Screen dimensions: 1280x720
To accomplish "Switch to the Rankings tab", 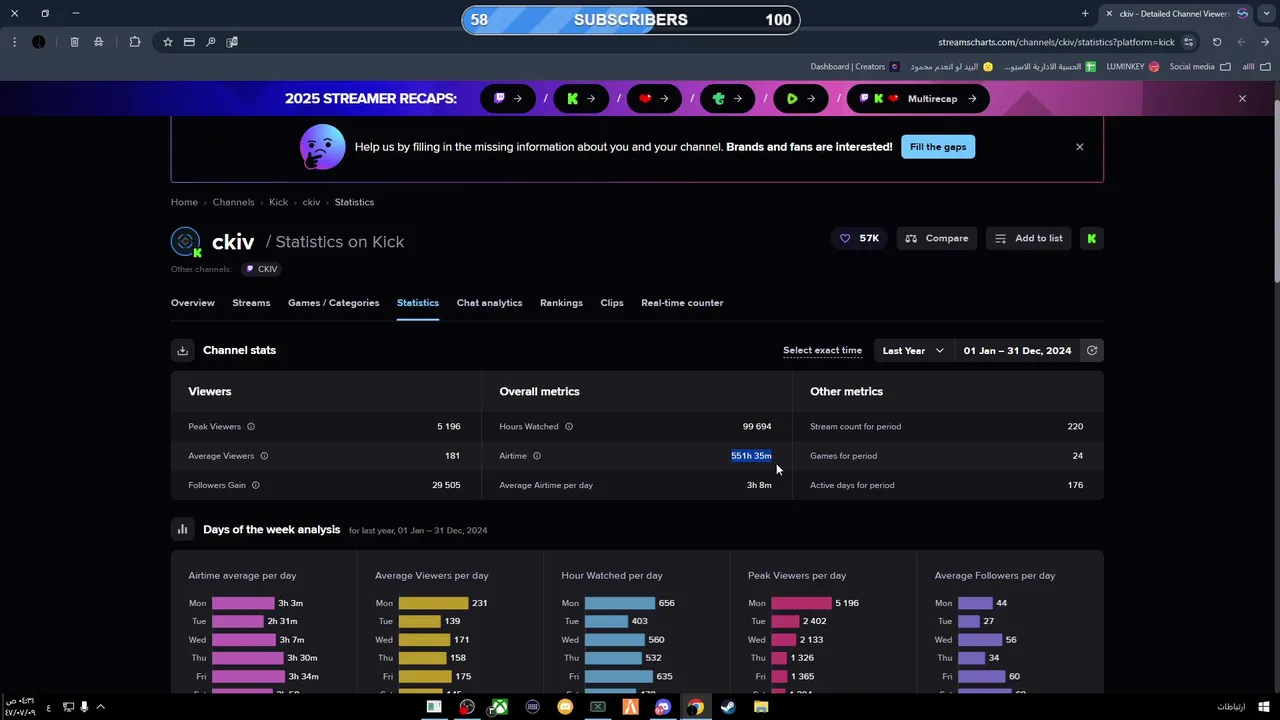I will pos(561,303).
